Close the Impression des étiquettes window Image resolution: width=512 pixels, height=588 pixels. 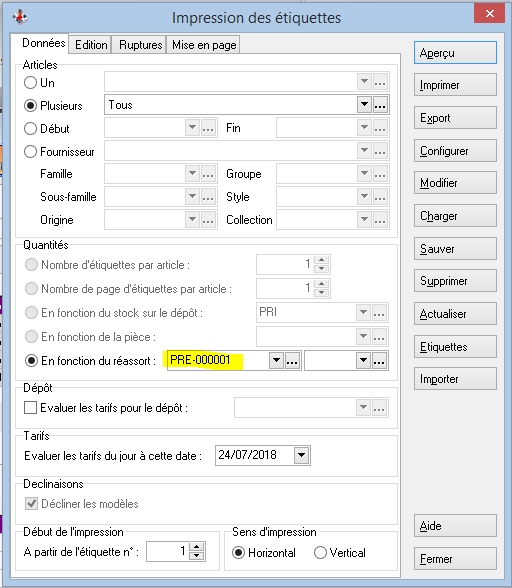point(489,14)
